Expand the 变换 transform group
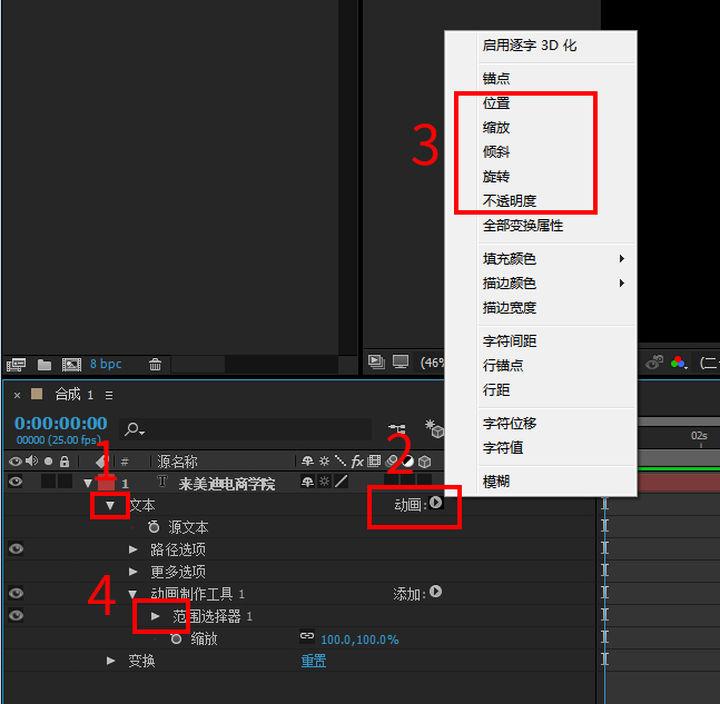 coord(111,661)
